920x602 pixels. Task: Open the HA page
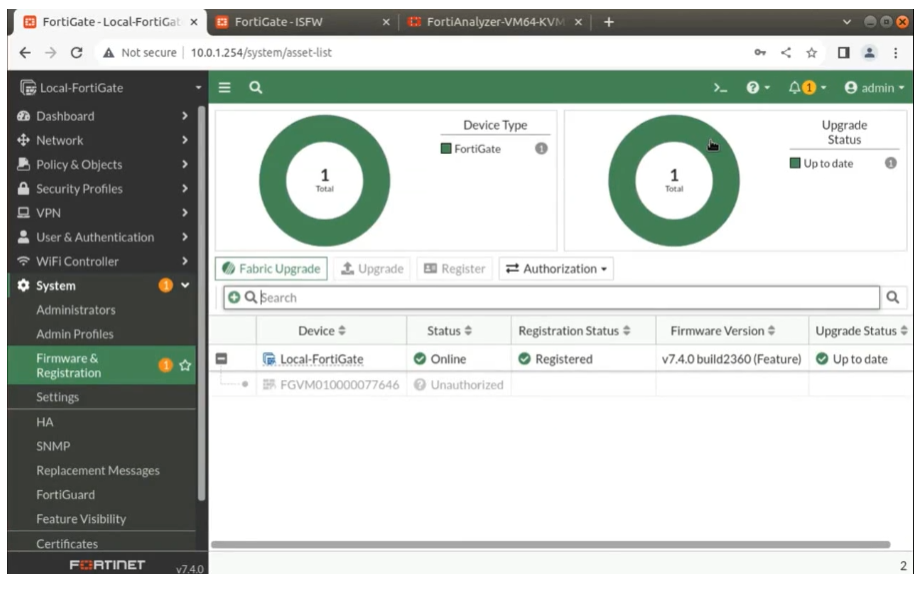tap(45, 422)
